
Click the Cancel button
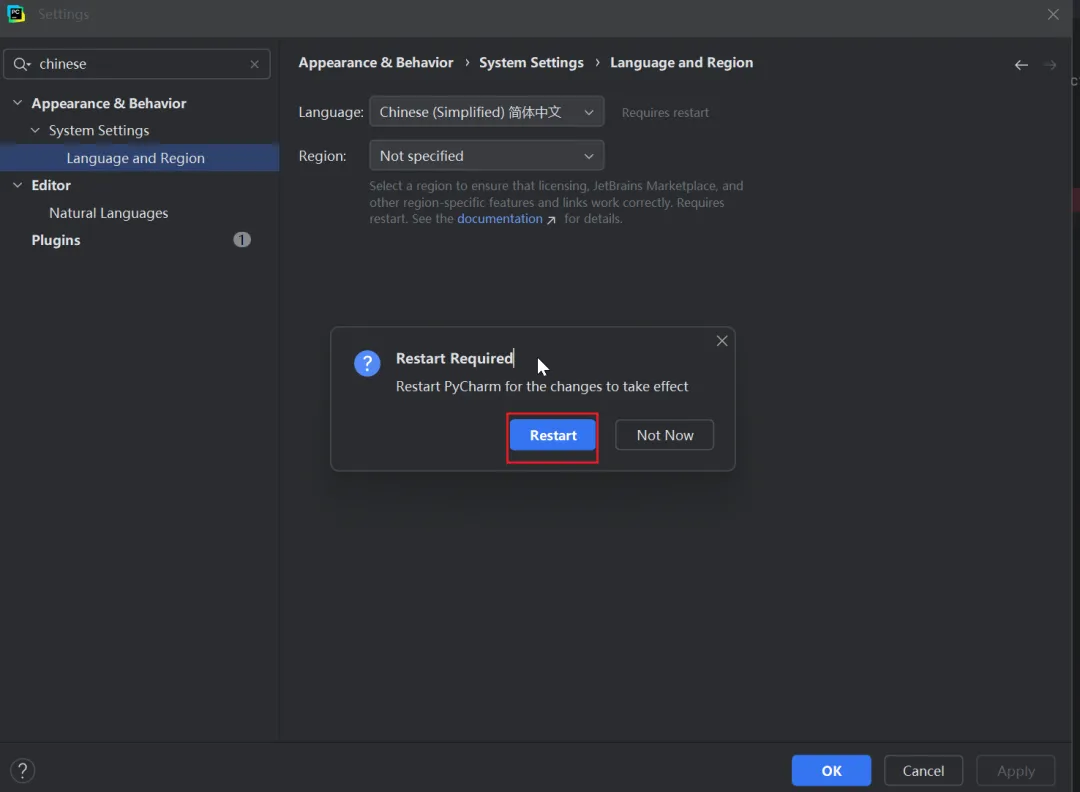click(923, 771)
